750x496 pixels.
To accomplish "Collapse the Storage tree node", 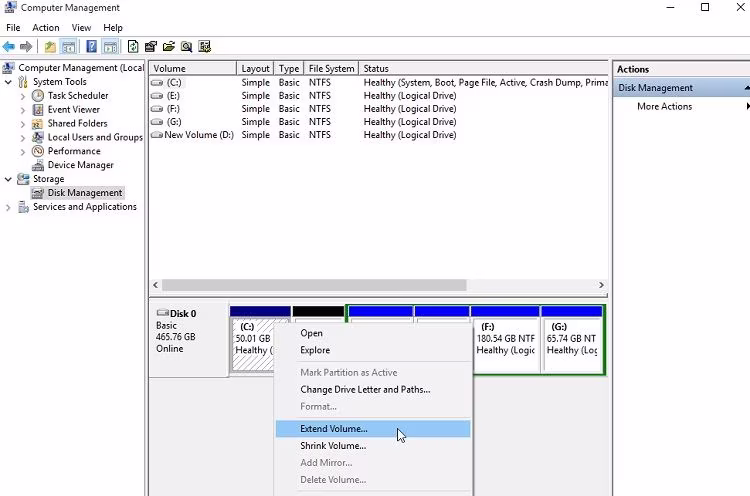I will 8,179.
